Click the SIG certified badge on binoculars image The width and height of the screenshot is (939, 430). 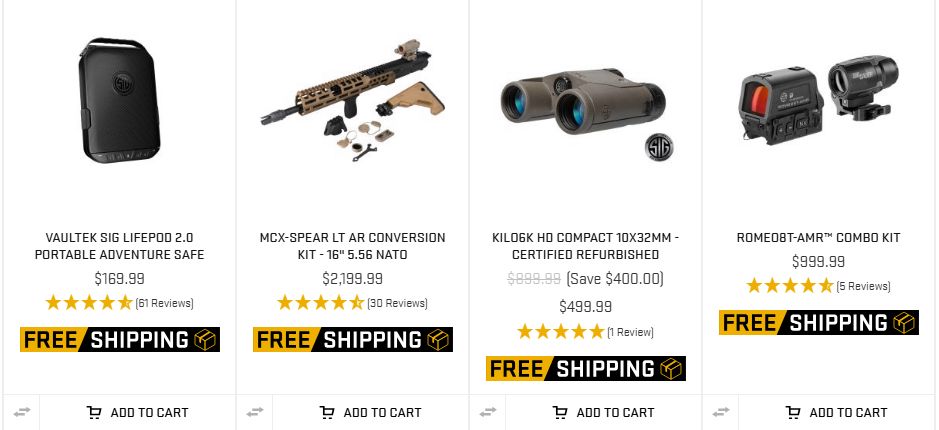[659, 146]
